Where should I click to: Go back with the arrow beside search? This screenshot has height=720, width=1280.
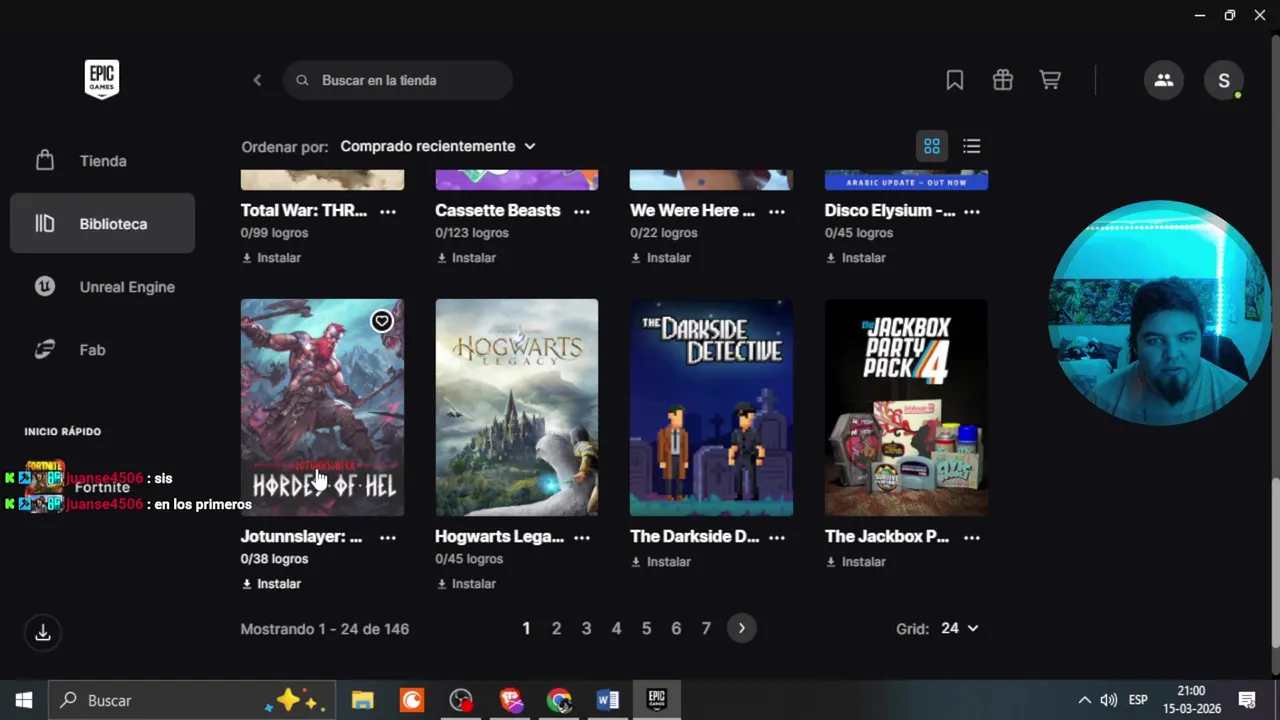pos(257,80)
